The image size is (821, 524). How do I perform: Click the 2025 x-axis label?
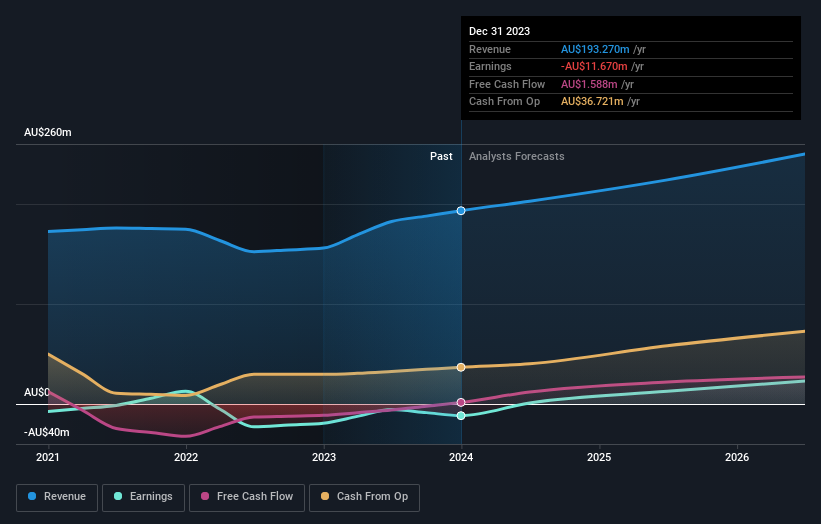(x=599, y=457)
